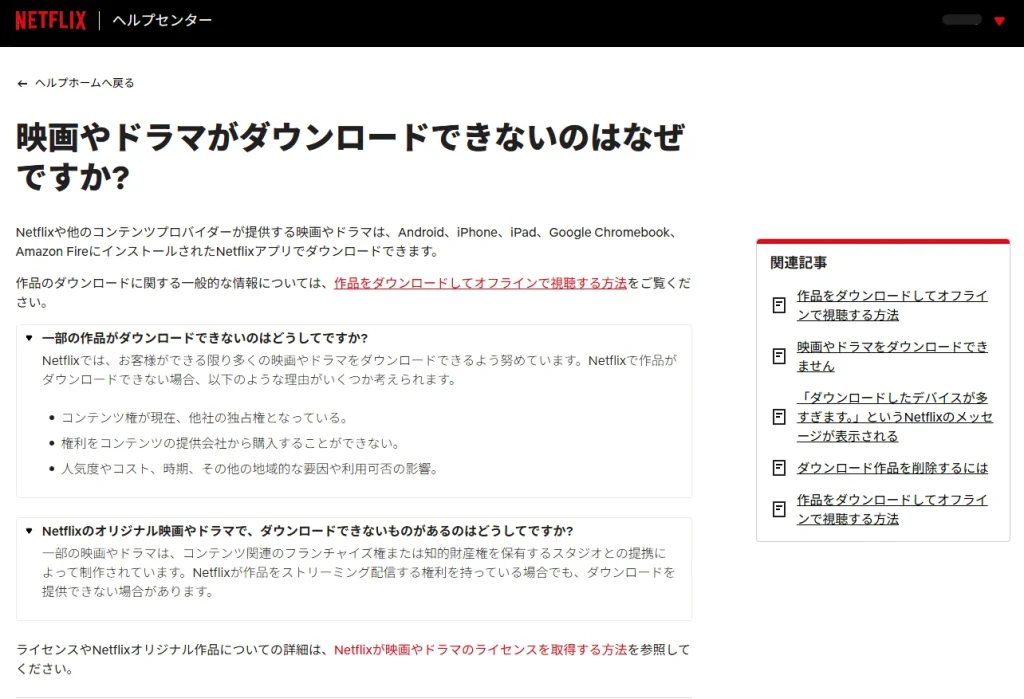Open link 作品をダウンロードしてオフラインで視聴する方法 in the body text
This screenshot has height=699, width=1024.
click(x=480, y=284)
